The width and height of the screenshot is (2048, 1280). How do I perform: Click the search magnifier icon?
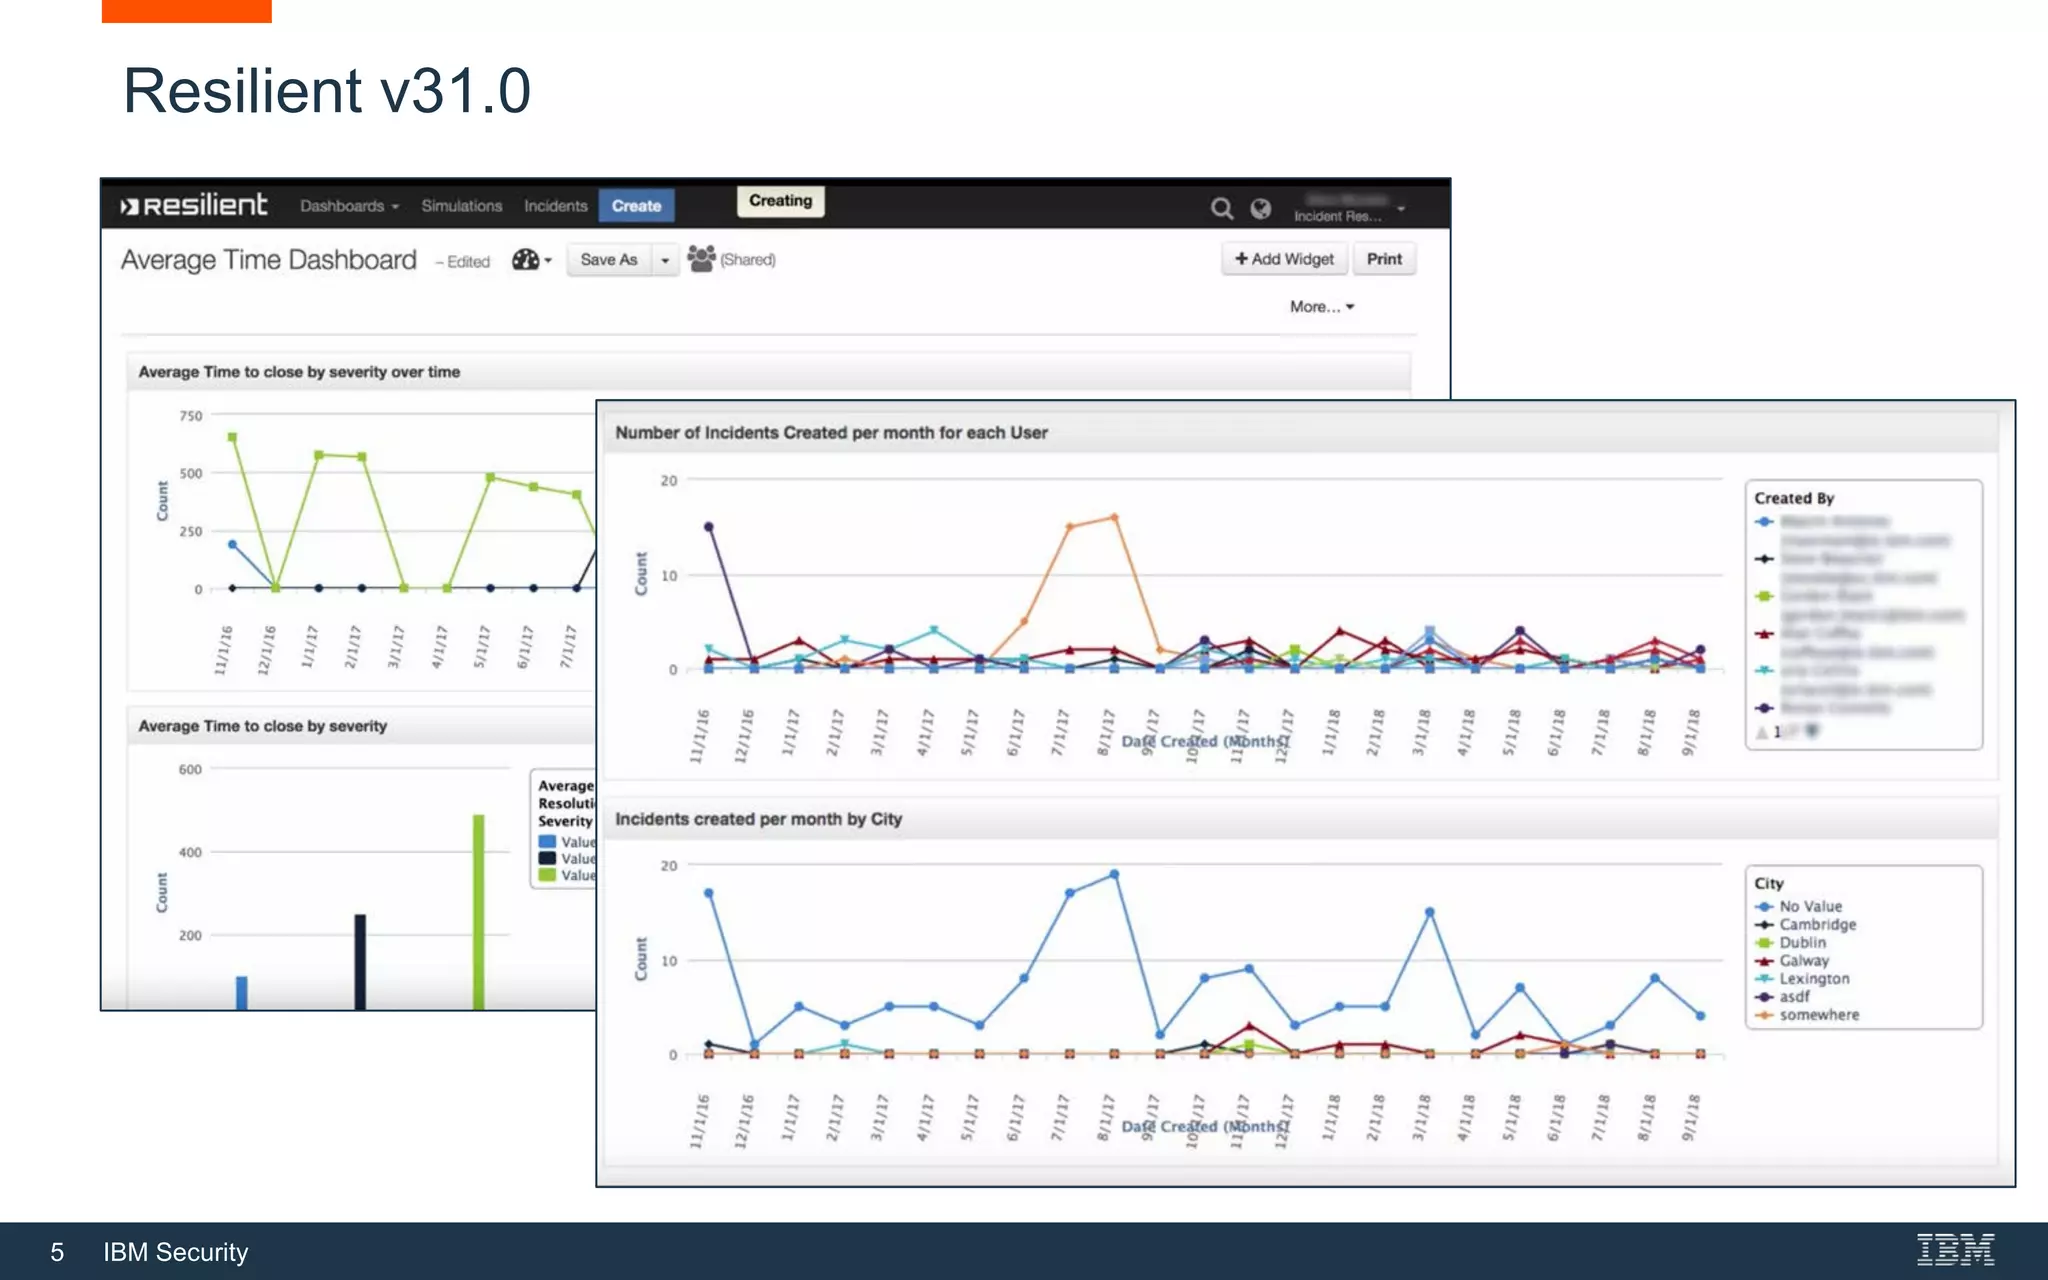coord(1221,208)
